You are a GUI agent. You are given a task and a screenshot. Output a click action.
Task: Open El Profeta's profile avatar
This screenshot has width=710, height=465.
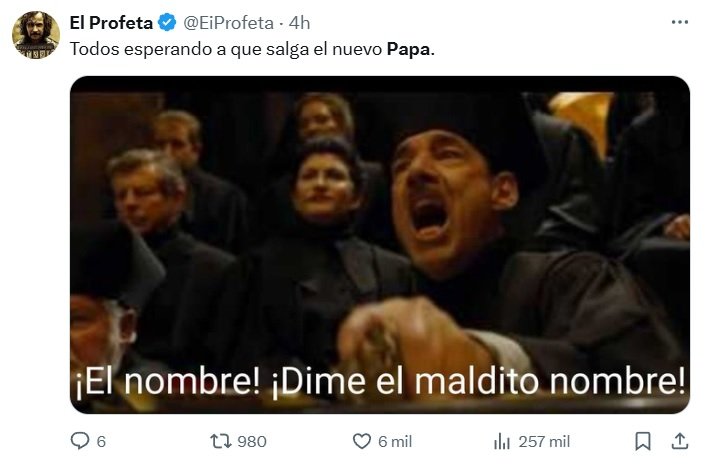point(36,35)
